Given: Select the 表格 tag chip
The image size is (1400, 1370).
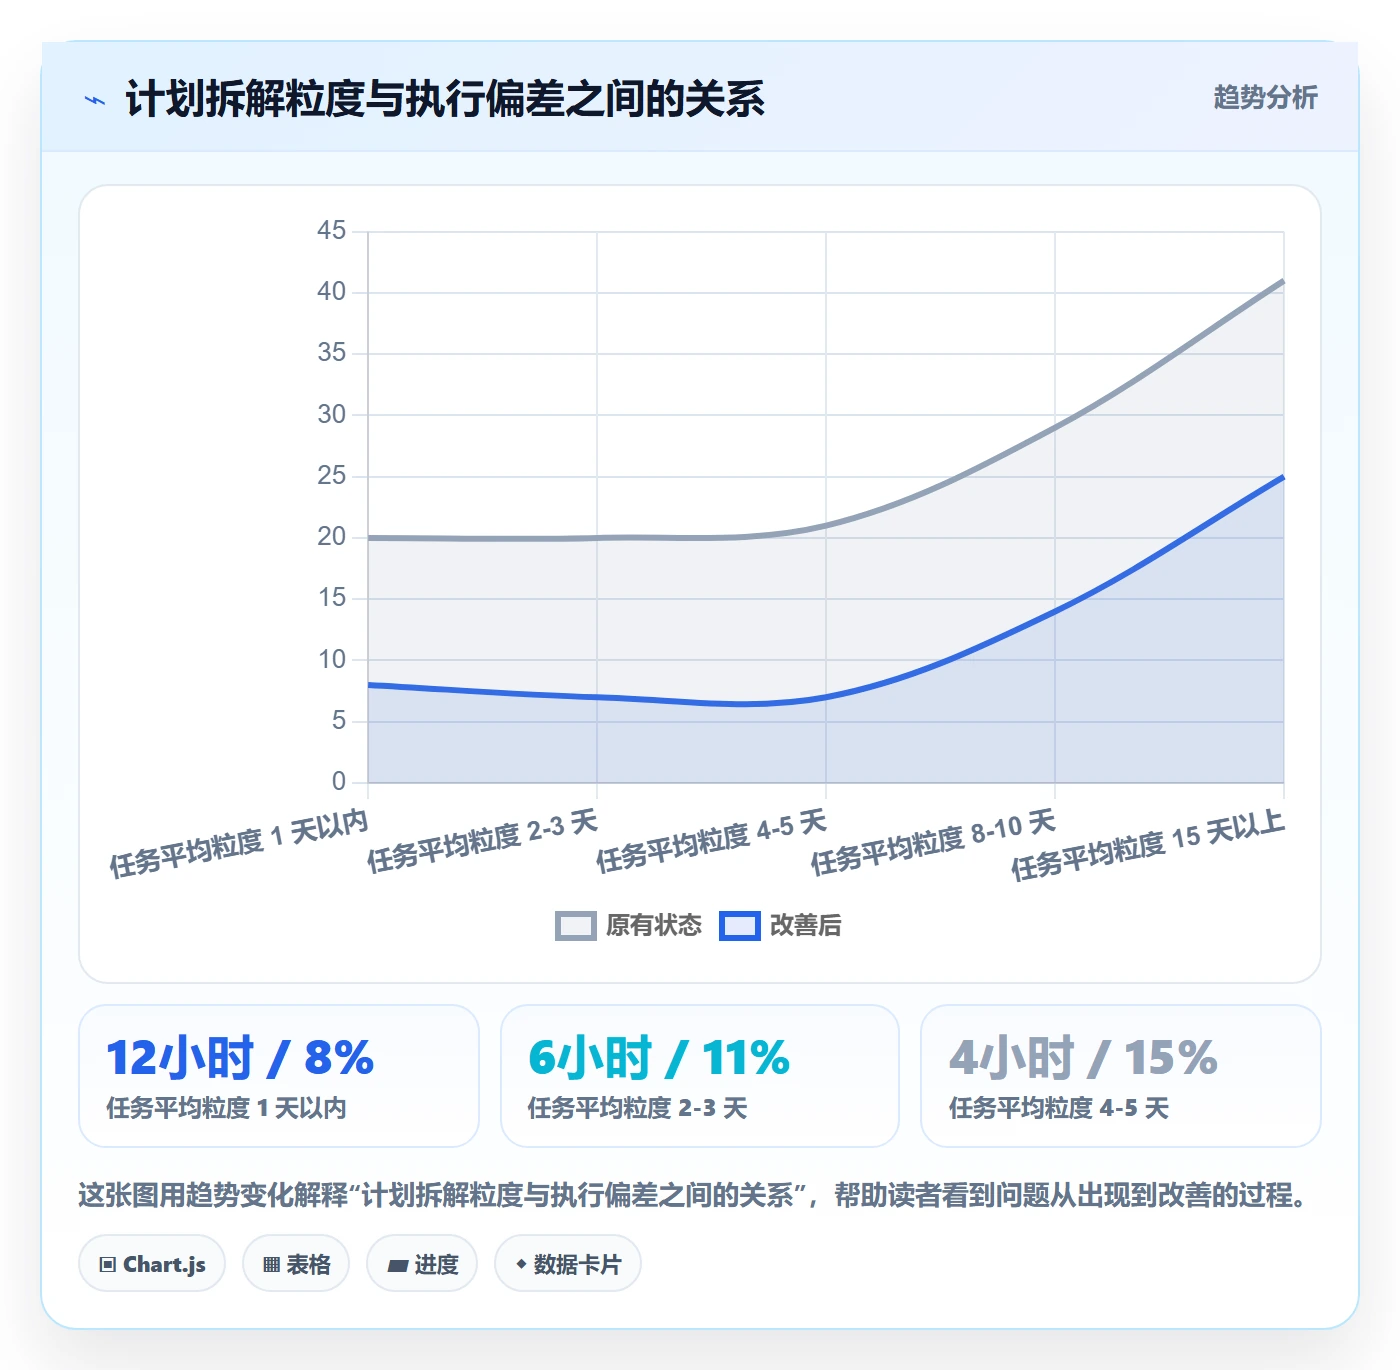Looking at the screenshot, I should (x=296, y=1264).
